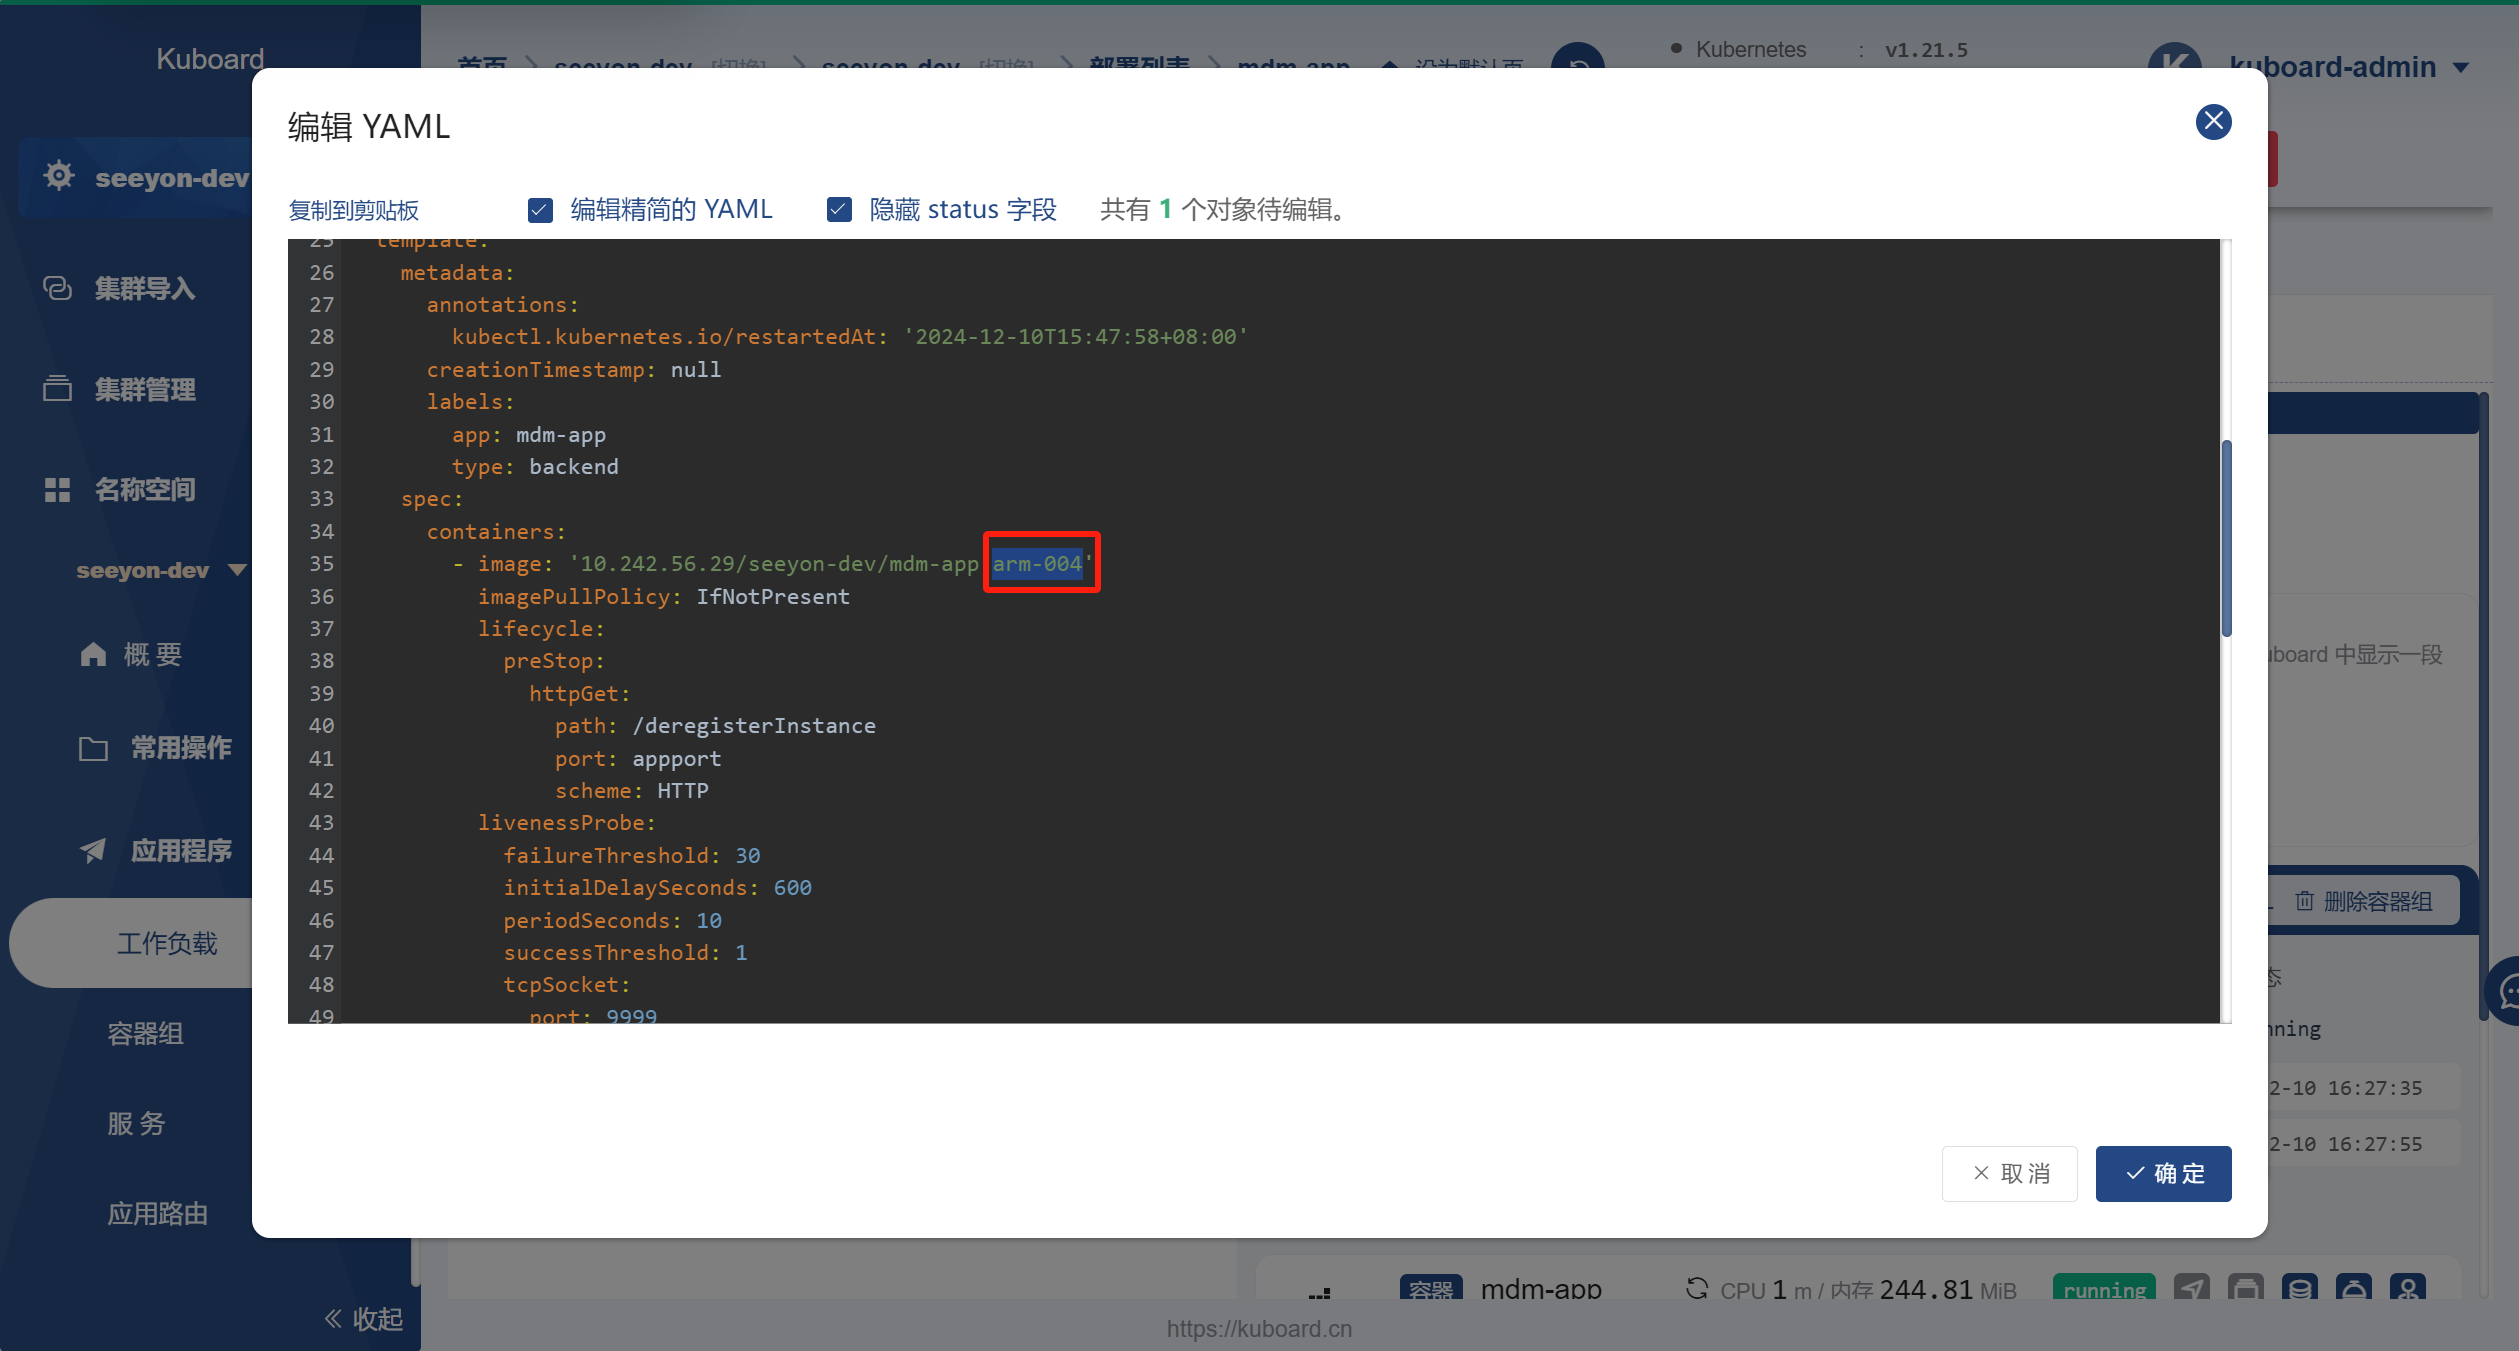Click 'creationTimestamp: null' on line 29
The width and height of the screenshot is (2519, 1351).
click(574, 370)
